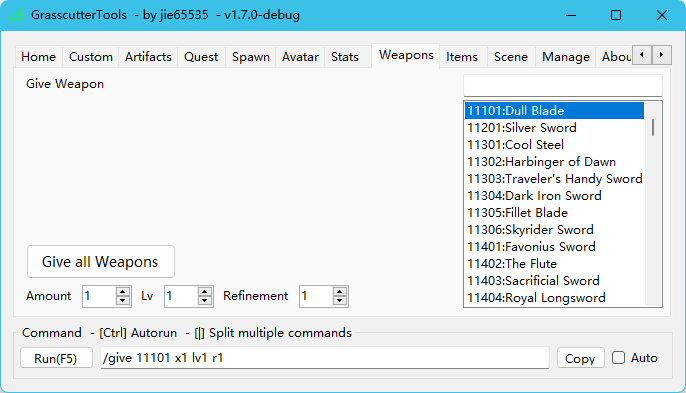Open the Avatar tab
This screenshot has height=393, width=686.
click(x=300, y=57)
